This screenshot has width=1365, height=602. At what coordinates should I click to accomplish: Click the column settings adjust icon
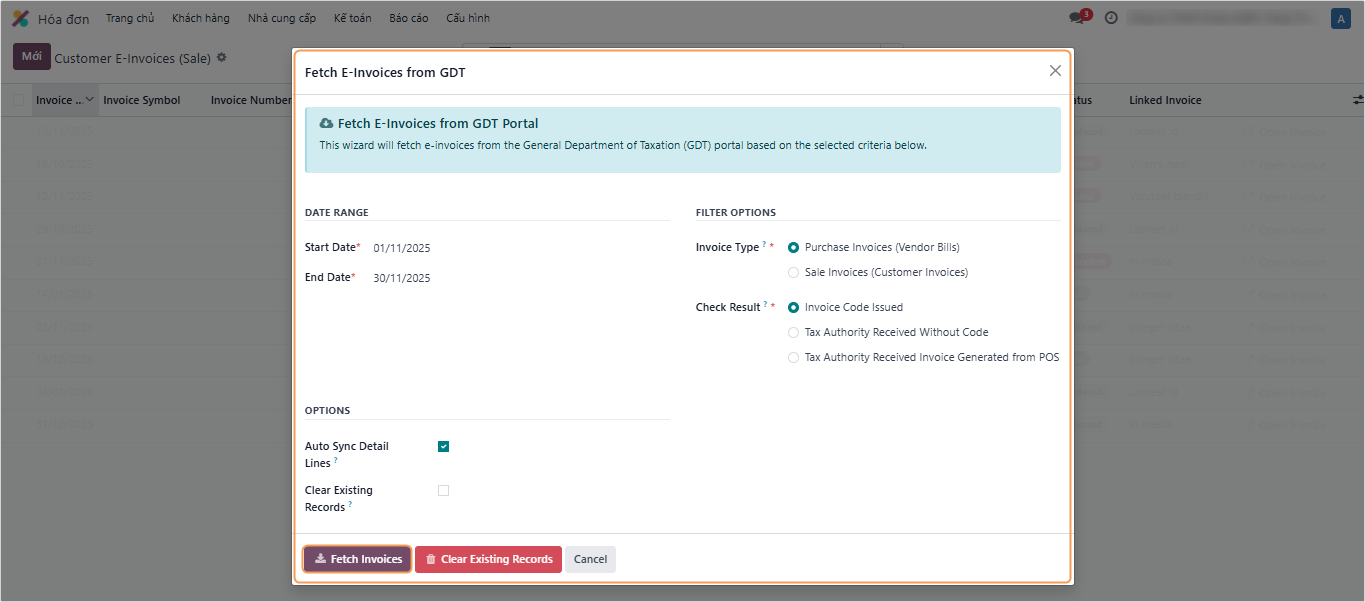click(x=1357, y=100)
